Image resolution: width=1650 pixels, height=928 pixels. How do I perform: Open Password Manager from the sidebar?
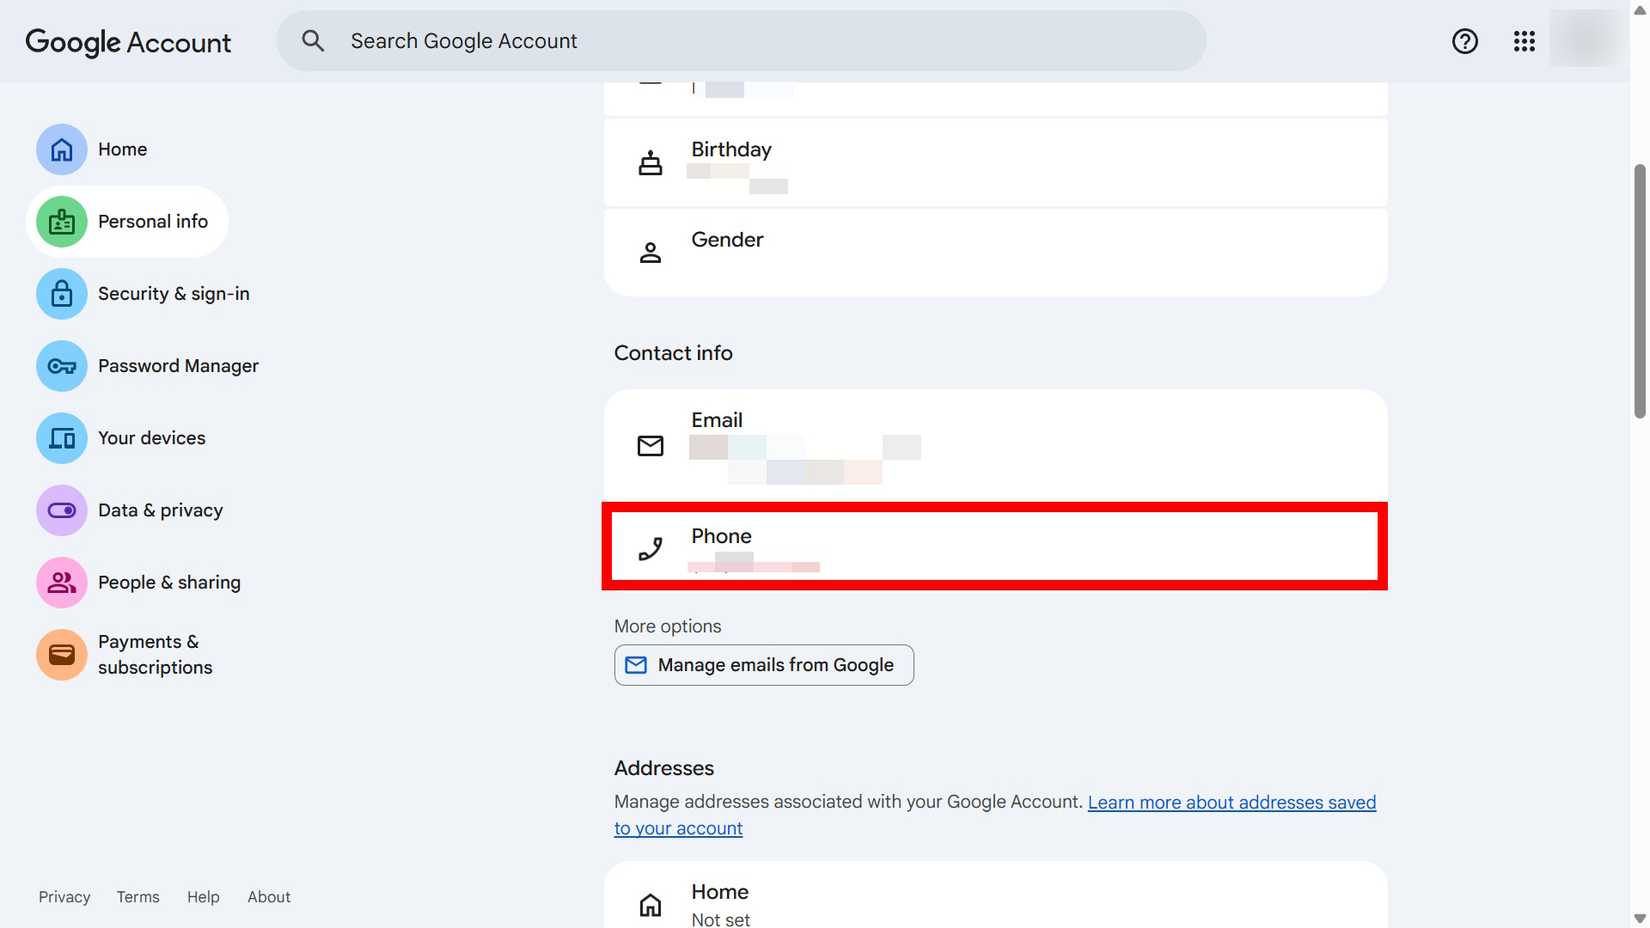[178, 366]
